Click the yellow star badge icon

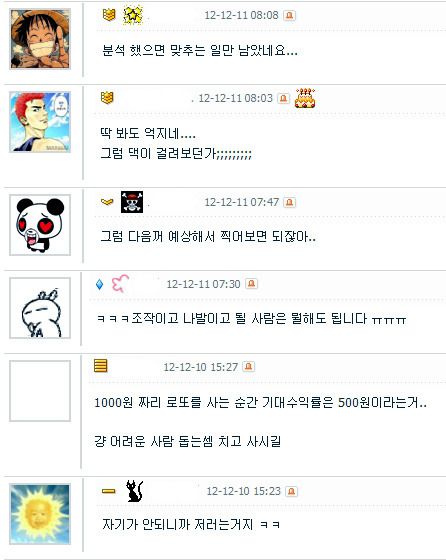click(x=133, y=15)
